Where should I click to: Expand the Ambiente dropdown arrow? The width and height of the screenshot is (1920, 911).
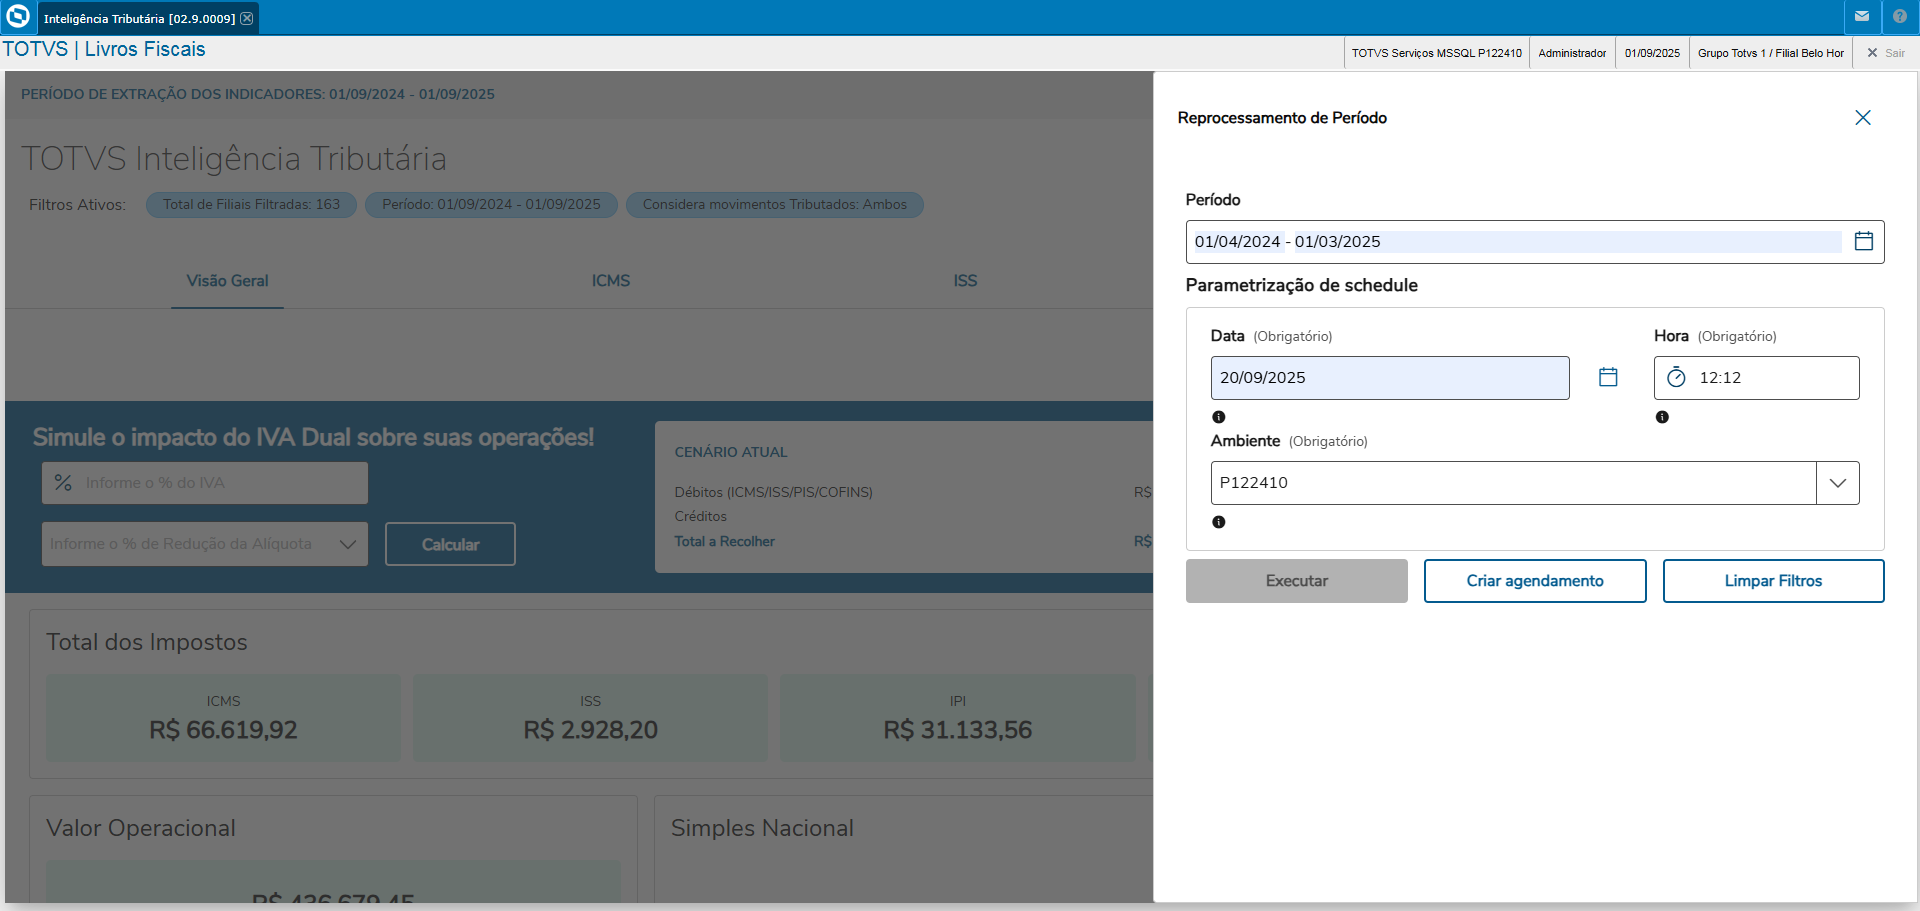(x=1838, y=483)
